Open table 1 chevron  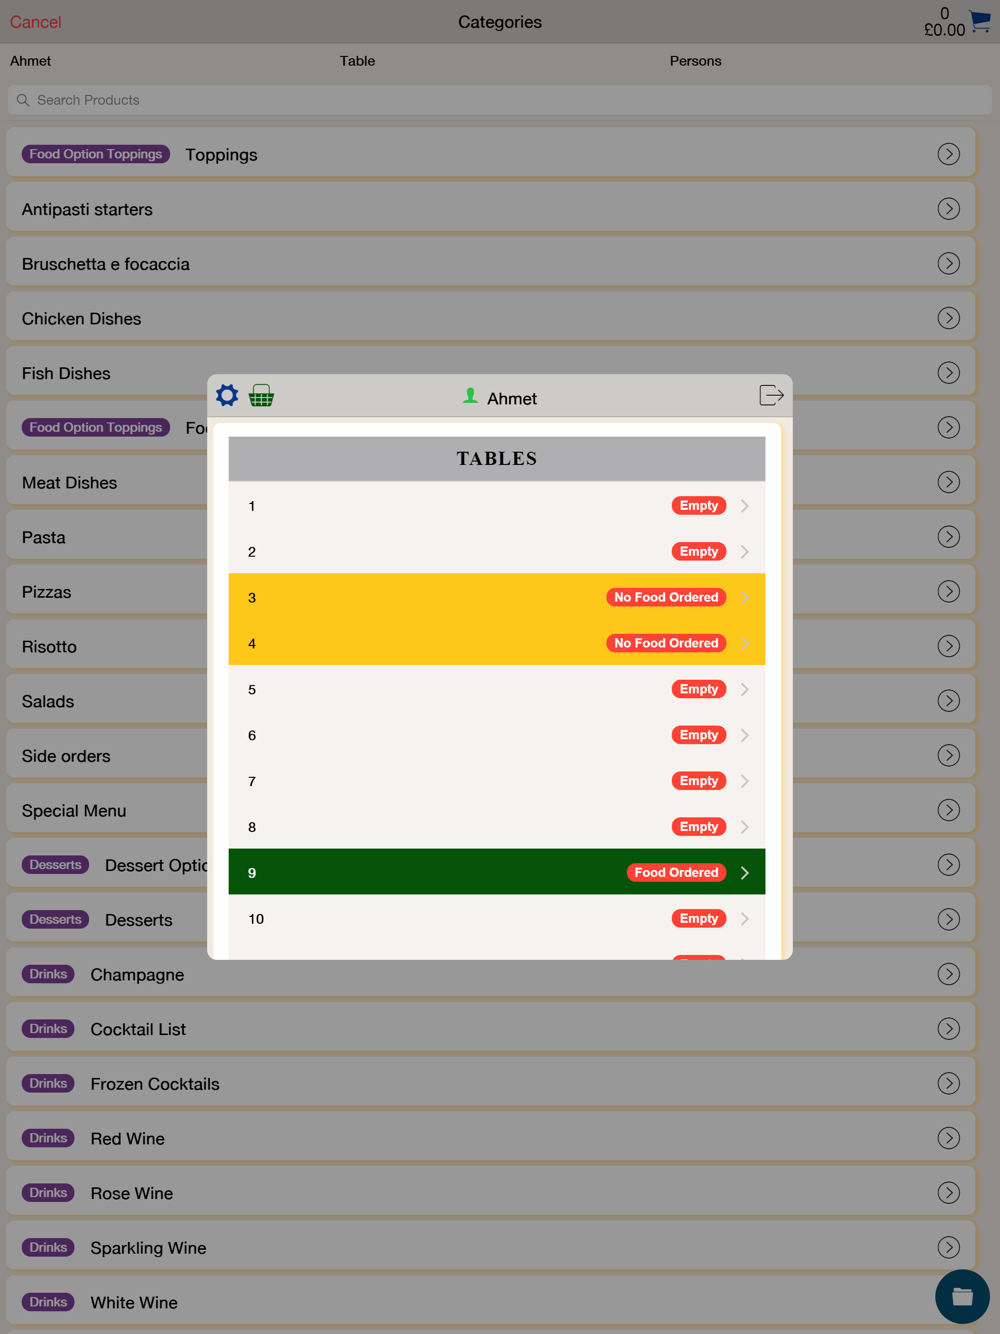tap(745, 506)
